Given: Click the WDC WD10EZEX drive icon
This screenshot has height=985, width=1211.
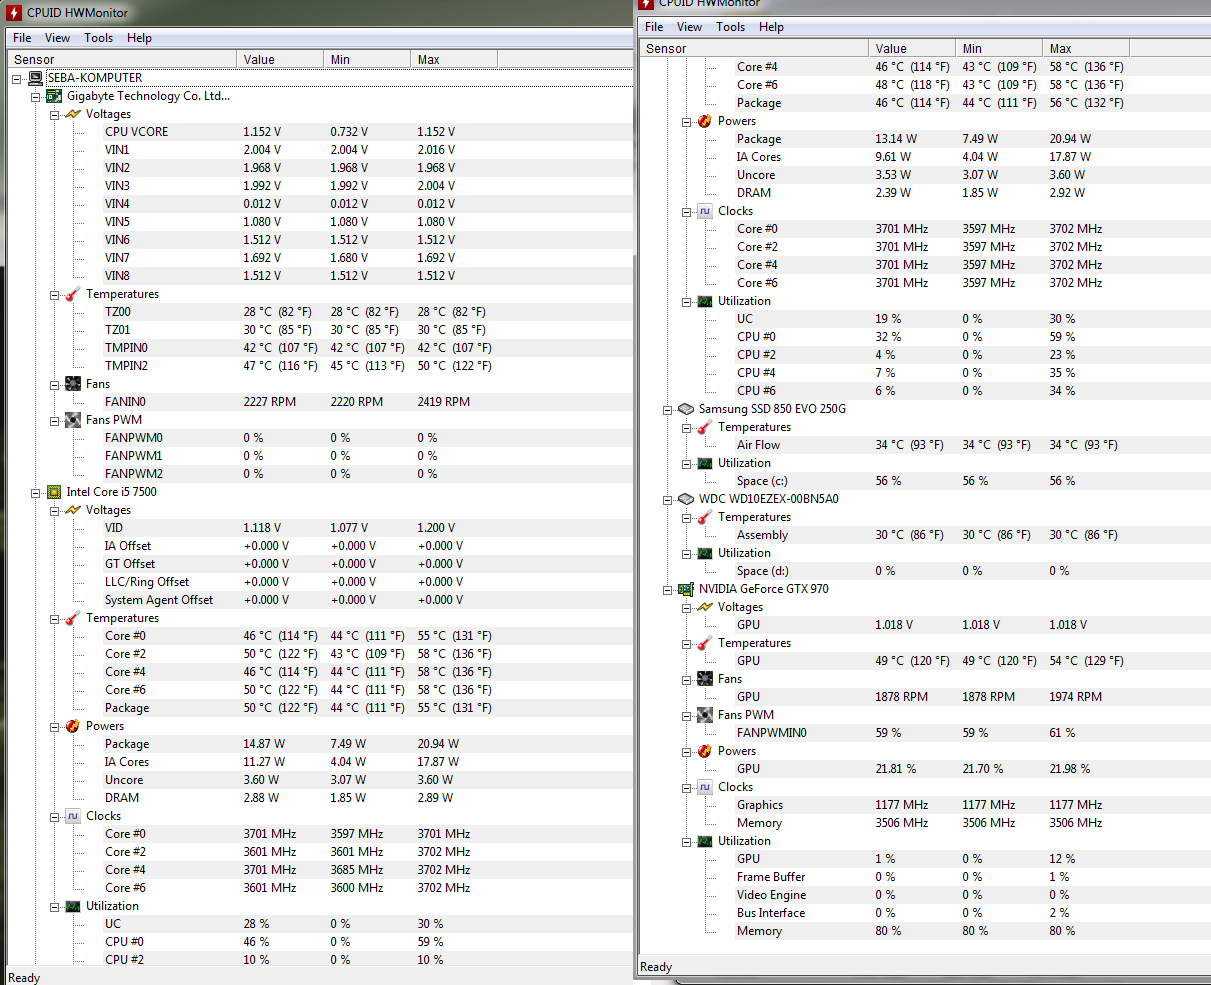Looking at the screenshot, I should (686, 499).
